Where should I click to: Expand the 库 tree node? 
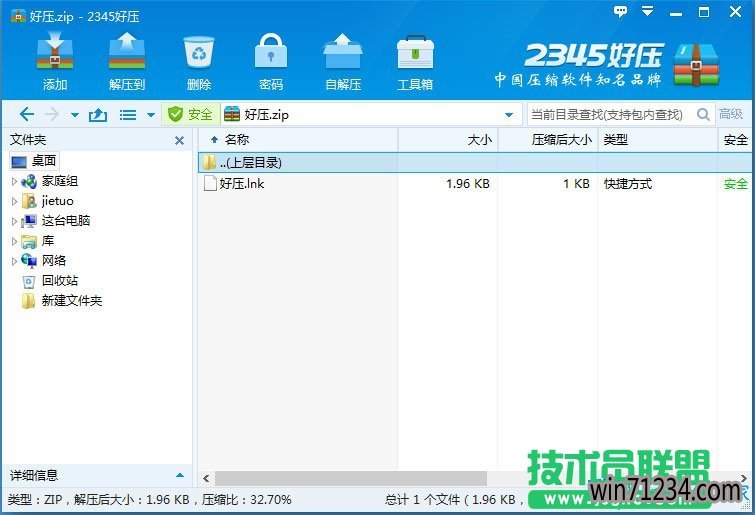point(14,241)
